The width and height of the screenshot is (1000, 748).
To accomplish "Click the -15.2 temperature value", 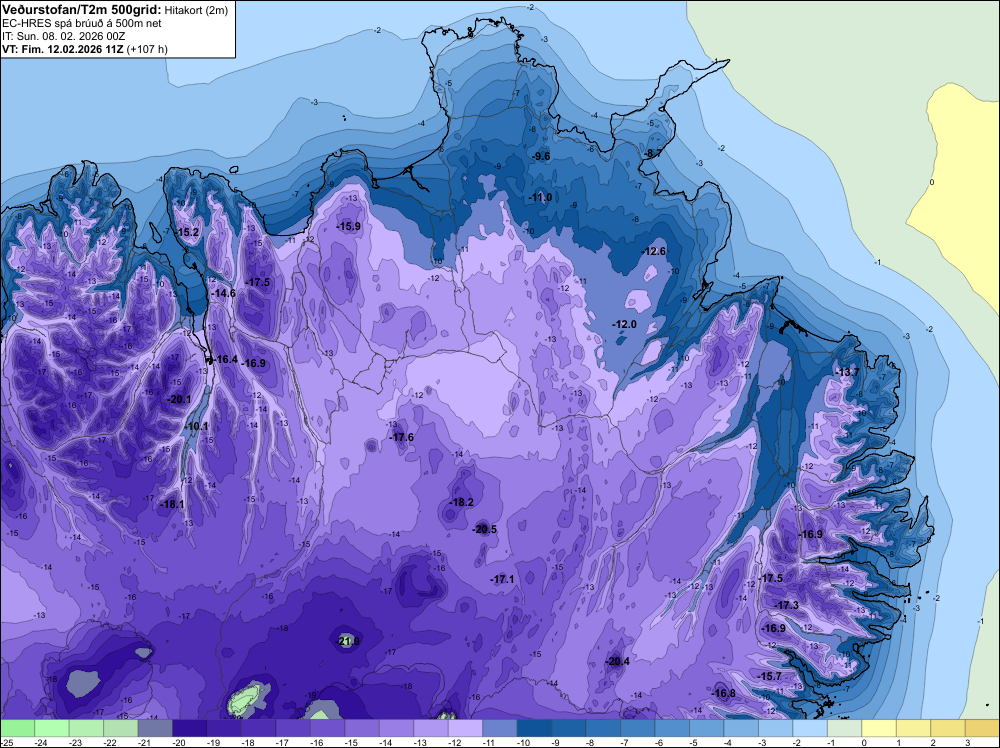I will click(187, 232).
